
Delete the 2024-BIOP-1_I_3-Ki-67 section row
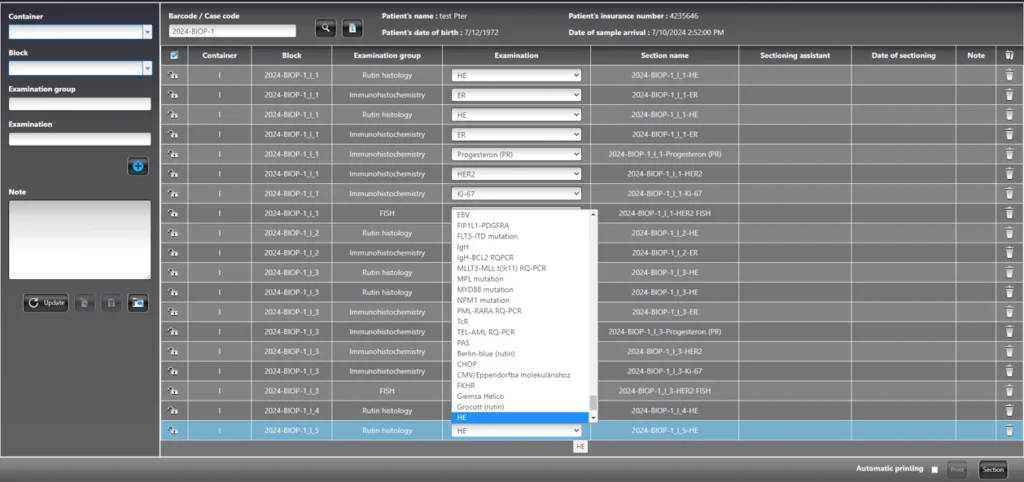coord(1009,371)
